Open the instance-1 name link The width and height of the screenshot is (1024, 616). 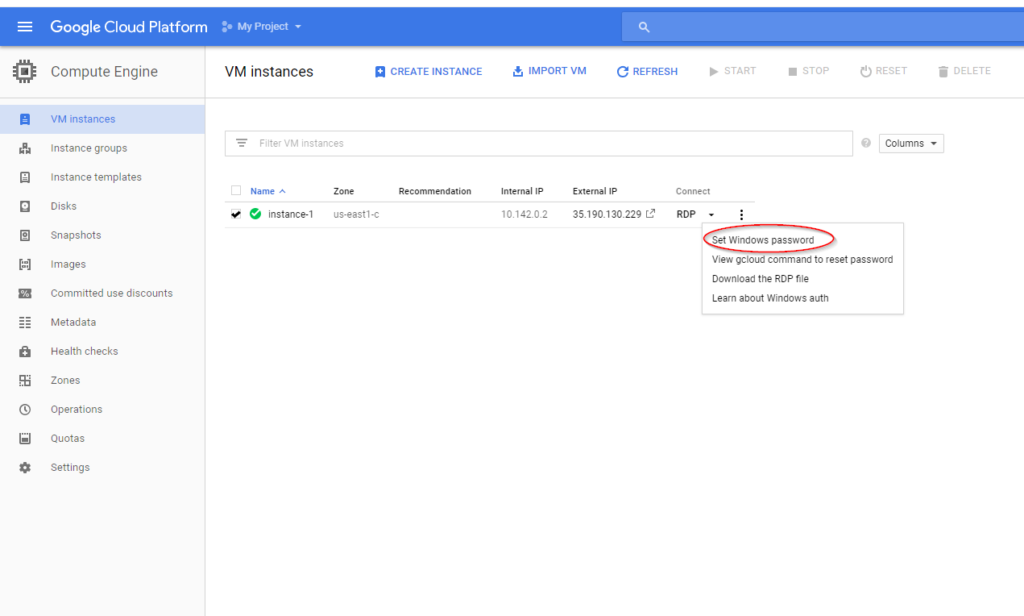point(291,214)
